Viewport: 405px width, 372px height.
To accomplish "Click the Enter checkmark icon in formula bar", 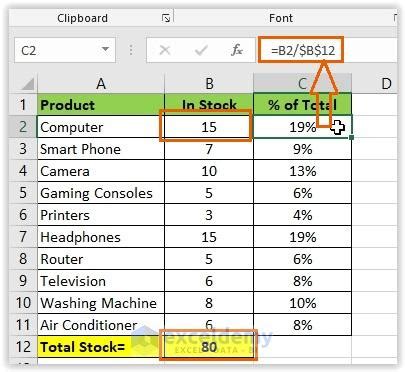I will coord(201,50).
